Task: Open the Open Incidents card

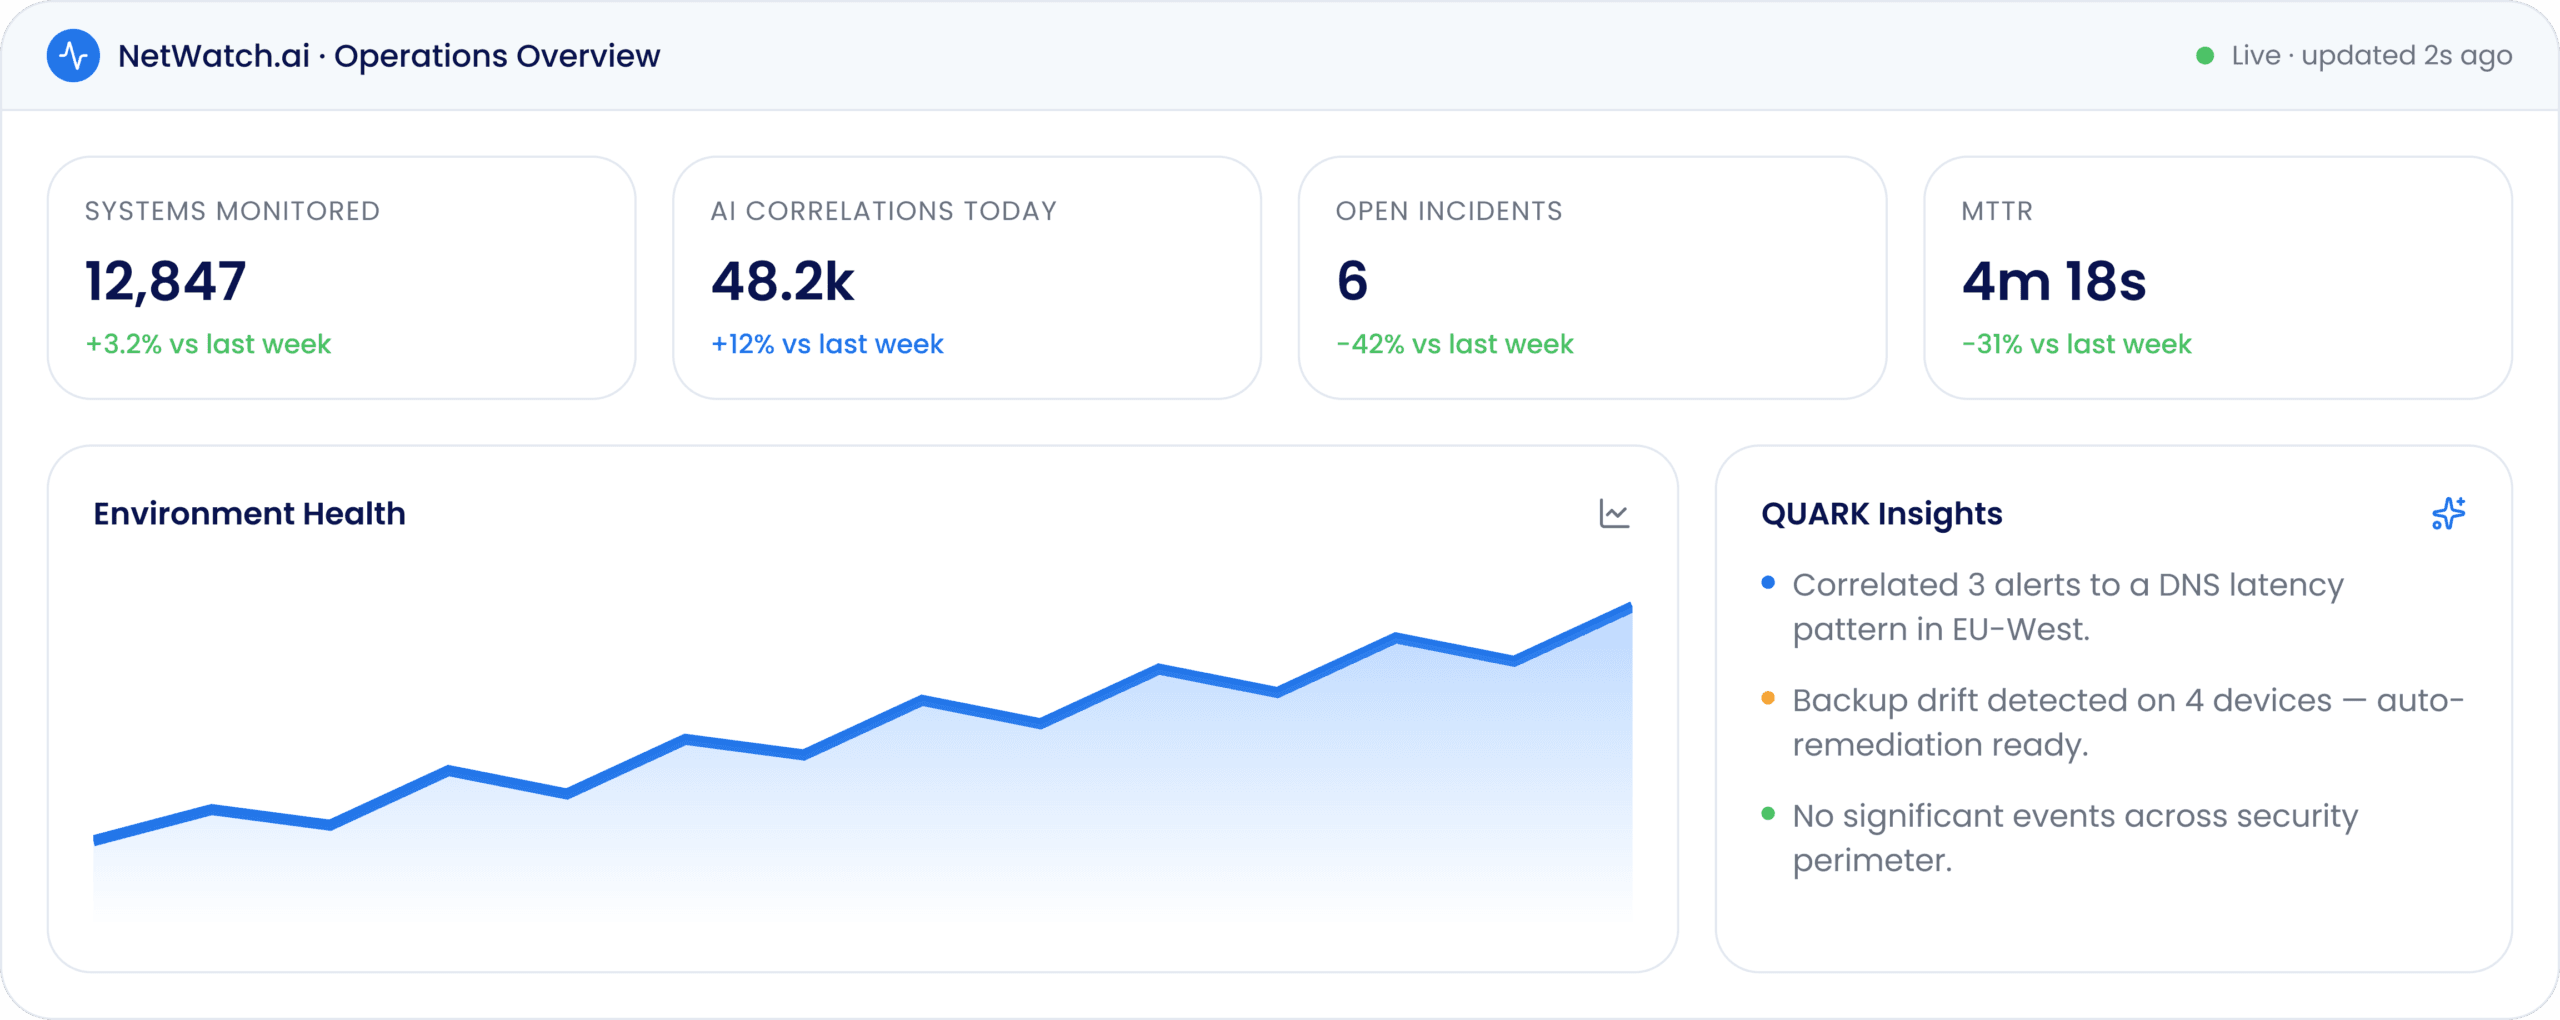Action: [x=1592, y=277]
